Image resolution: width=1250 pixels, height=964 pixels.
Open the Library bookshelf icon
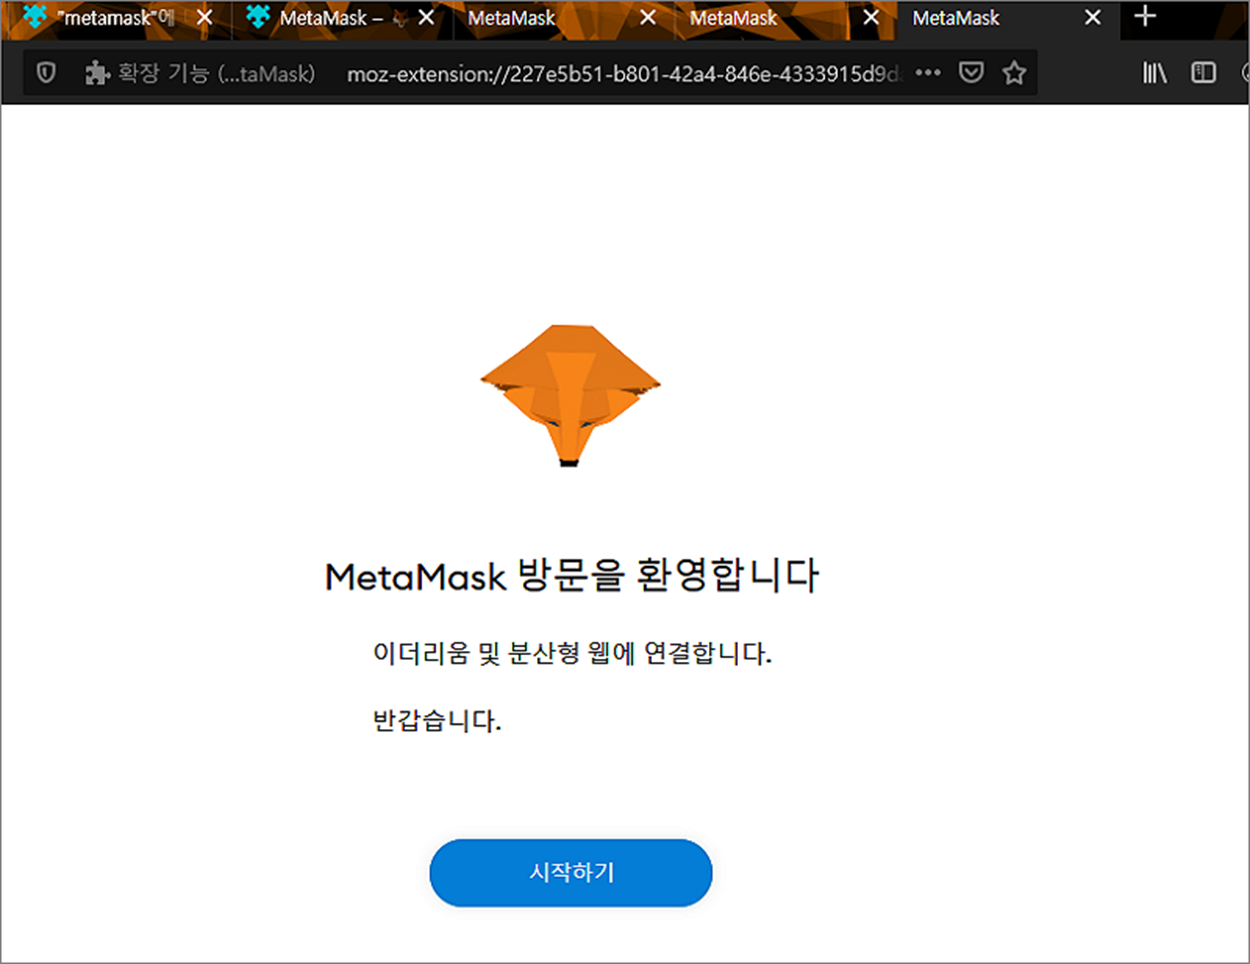coord(1155,73)
